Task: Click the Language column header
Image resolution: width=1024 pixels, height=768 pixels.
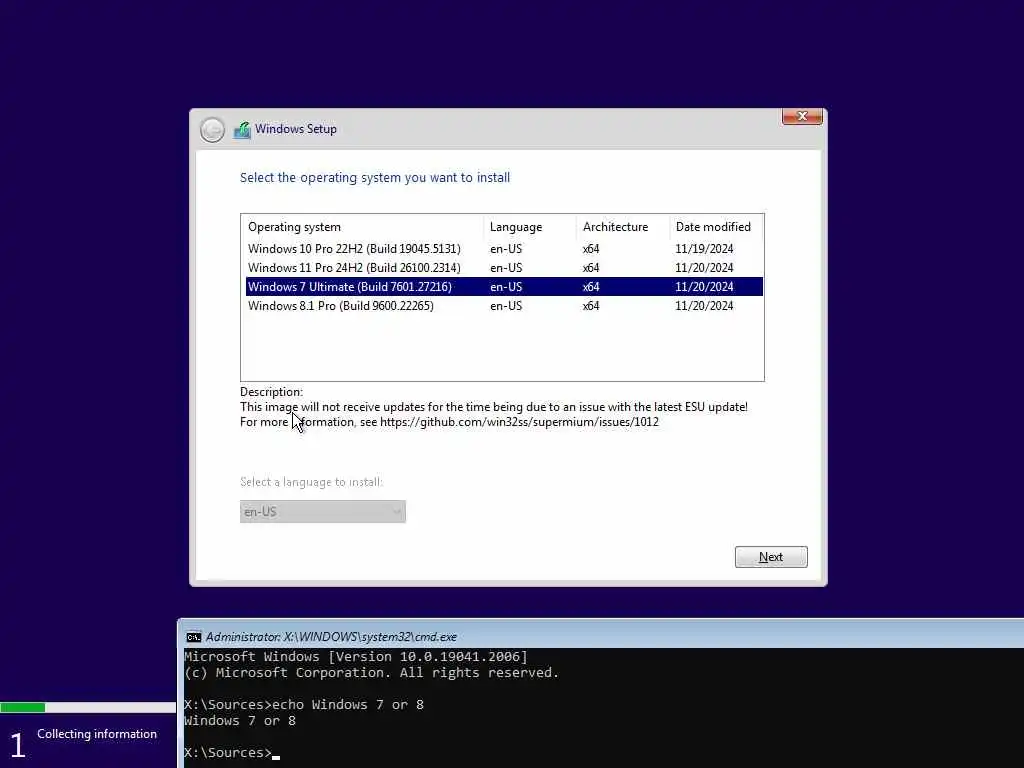Action: tap(530, 227)
